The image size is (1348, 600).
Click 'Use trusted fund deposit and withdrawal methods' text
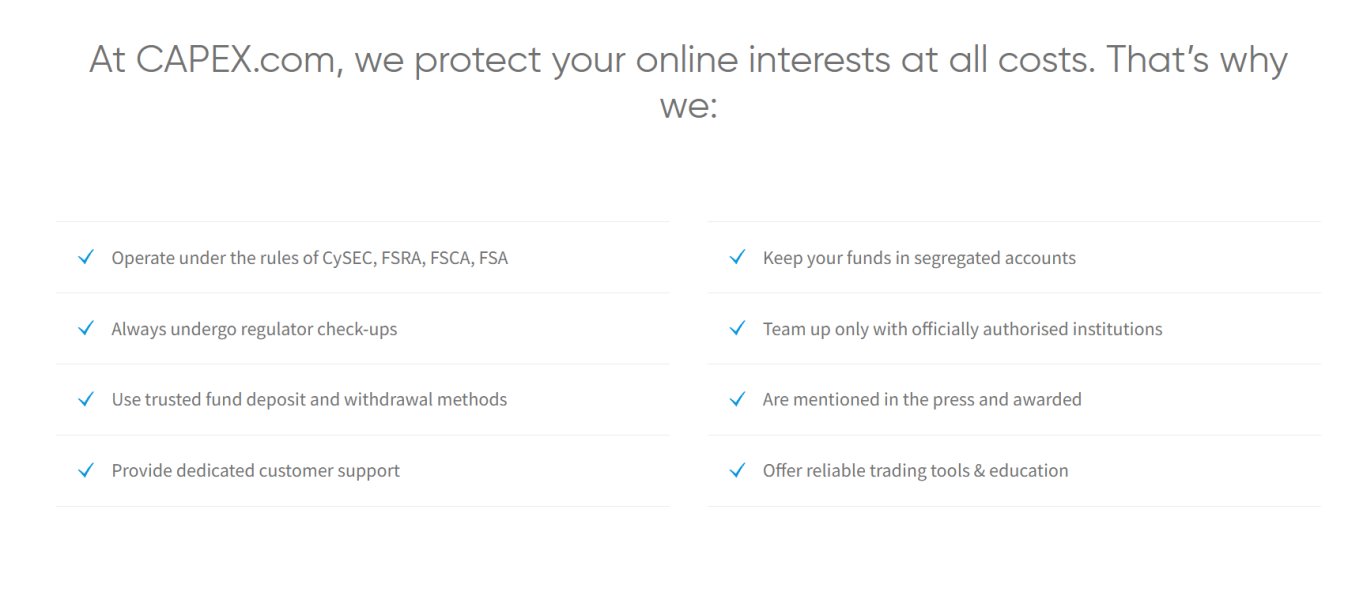(309, 400)
